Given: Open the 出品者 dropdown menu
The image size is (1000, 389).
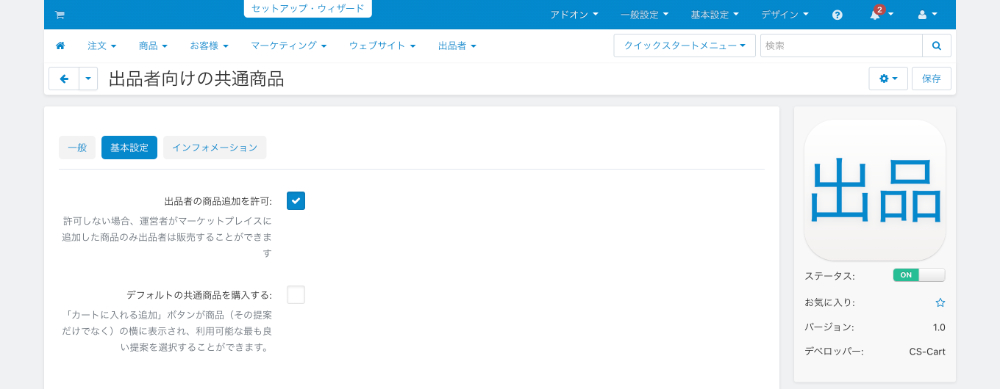Looking at the screenshot, I should tap(457, 46).
